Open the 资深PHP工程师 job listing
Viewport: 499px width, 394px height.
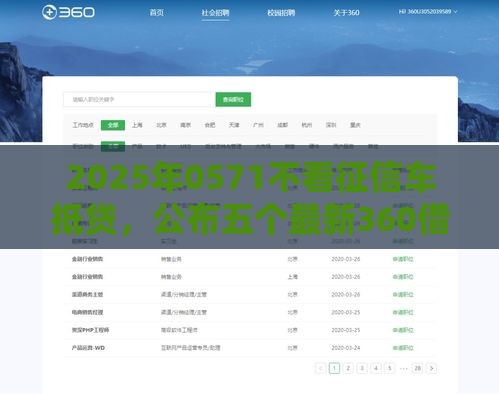(90, 330)
